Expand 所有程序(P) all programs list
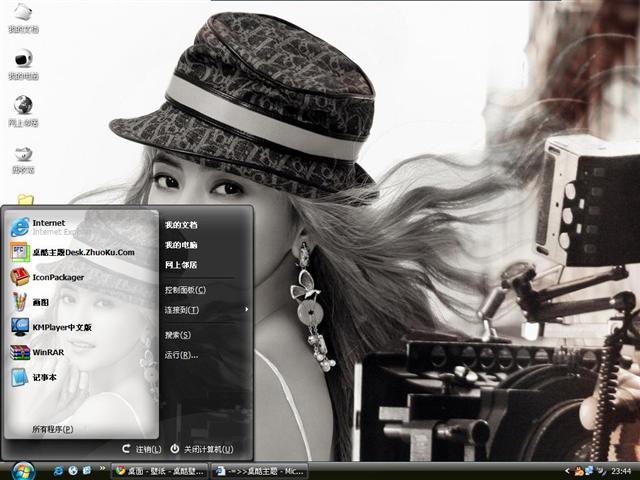The image size is (640, 480). (x=53, y=429)
